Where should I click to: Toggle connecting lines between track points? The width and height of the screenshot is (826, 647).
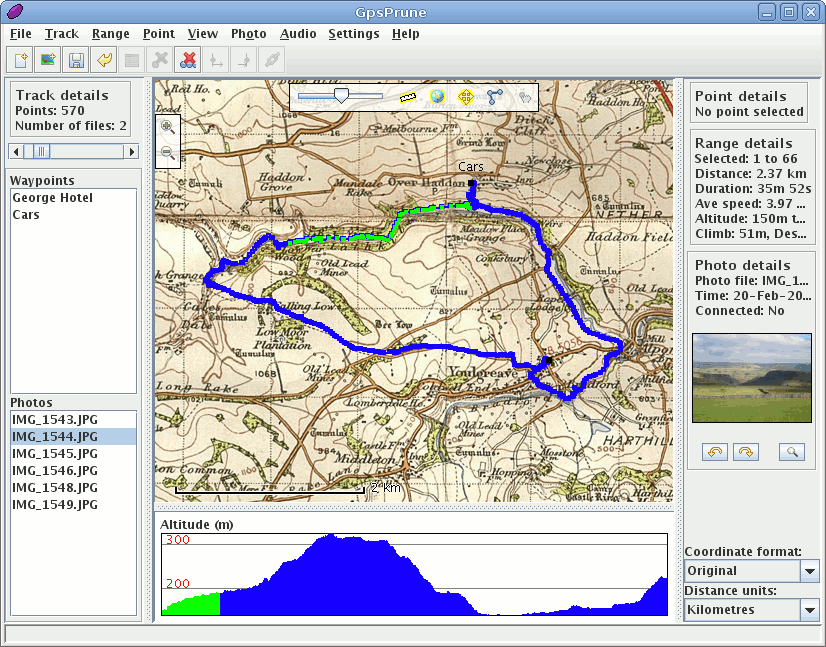tap(495, 97)
